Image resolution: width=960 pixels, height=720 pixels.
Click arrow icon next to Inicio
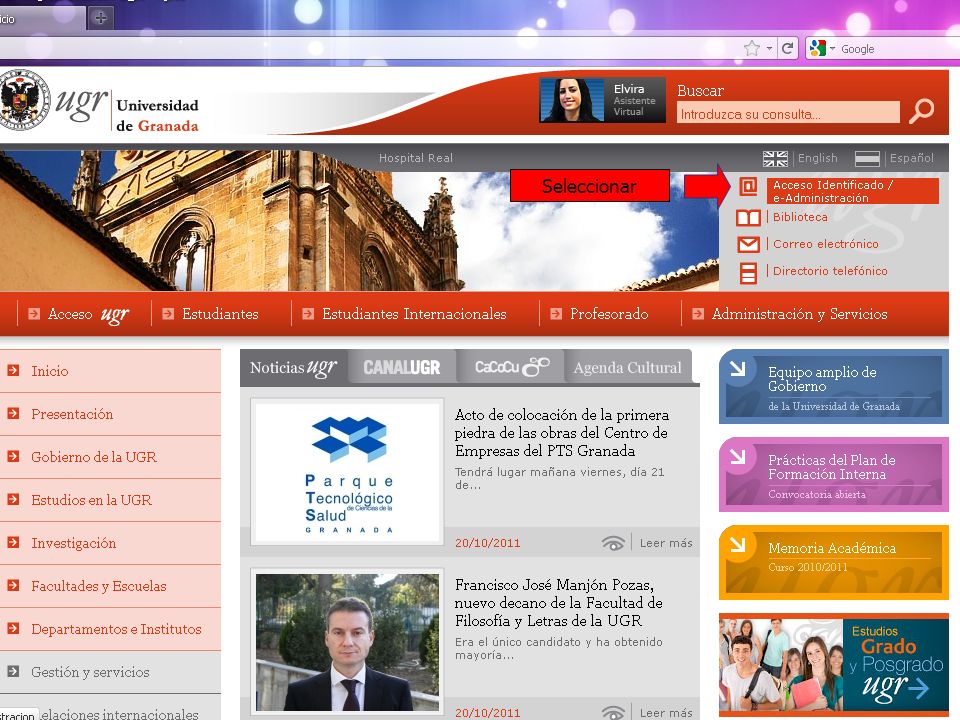[13, 370]
